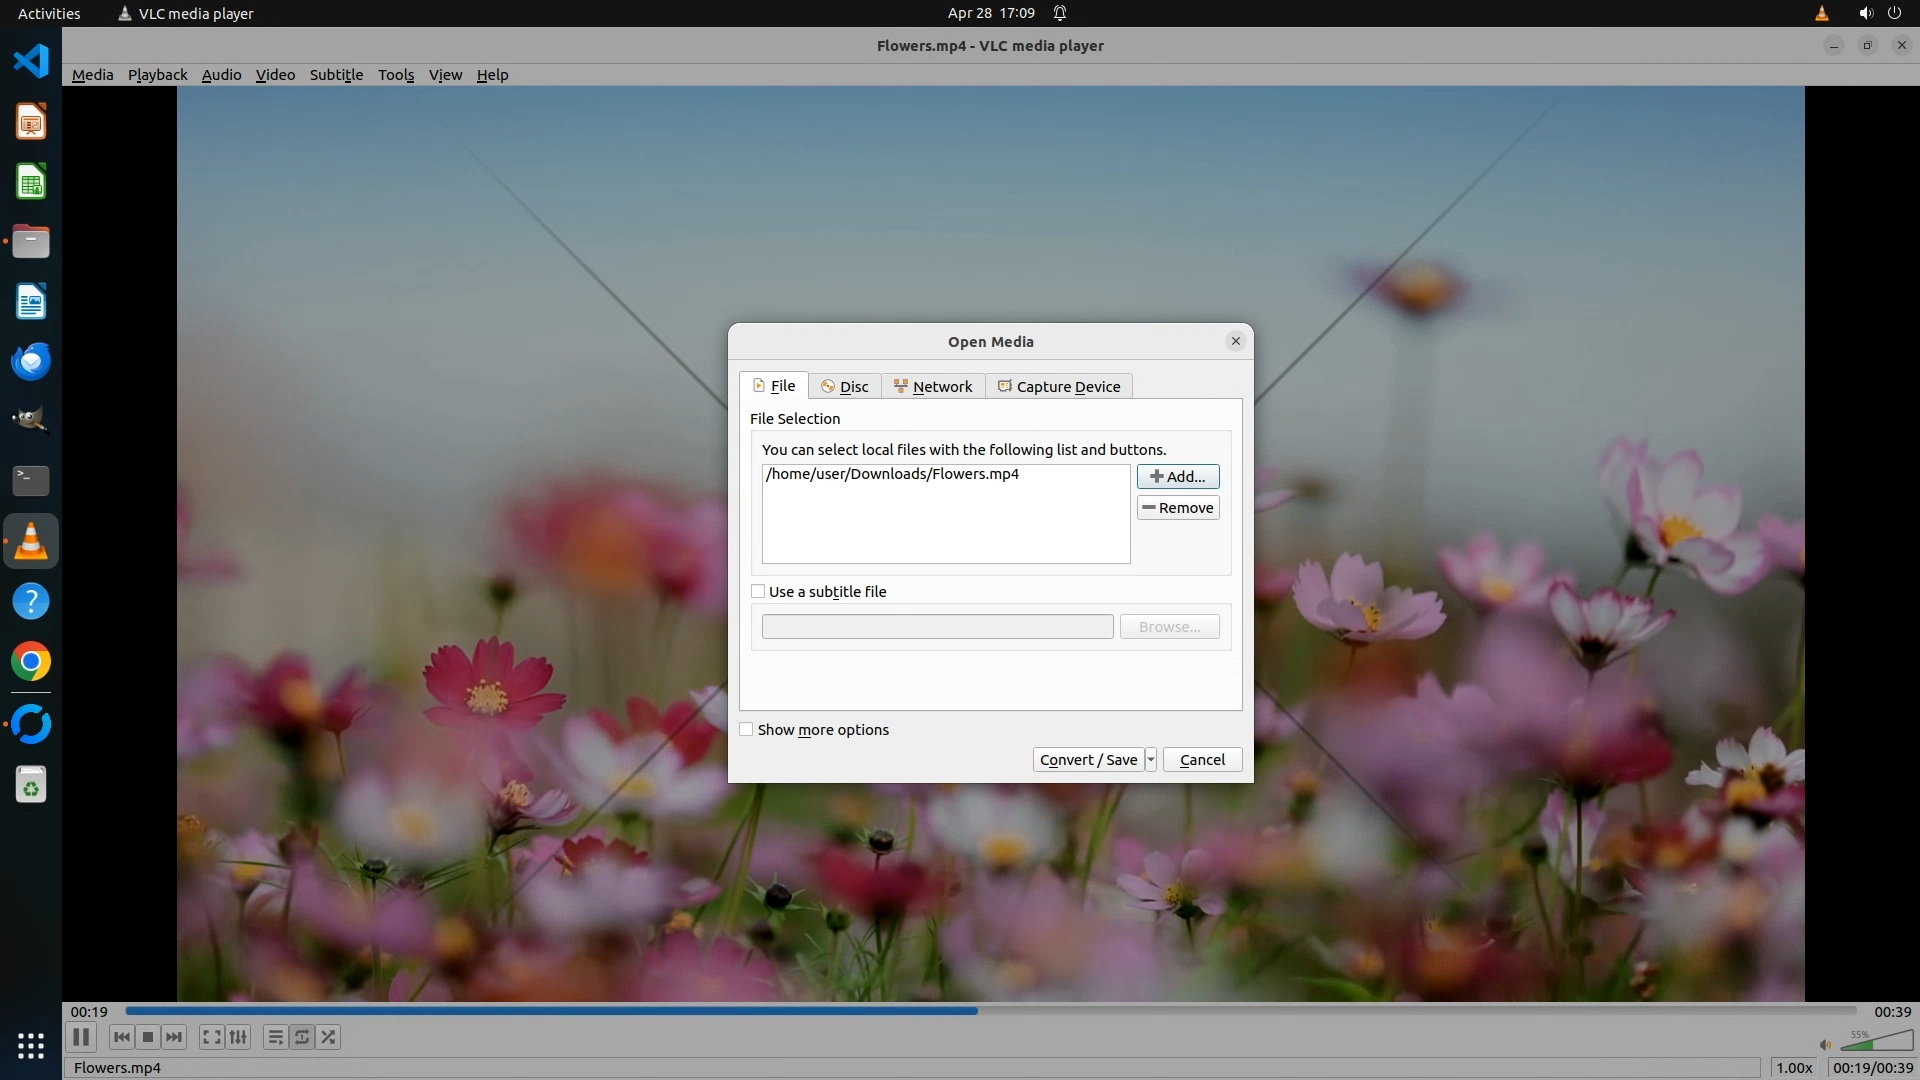This screenshot has width=1920, height=1080.
Task: Check 'Show more options' box
Action: 746,730
